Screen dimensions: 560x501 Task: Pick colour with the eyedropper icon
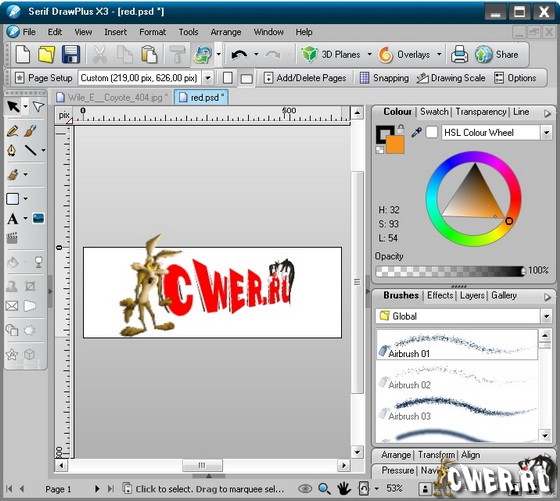(416, 132)
